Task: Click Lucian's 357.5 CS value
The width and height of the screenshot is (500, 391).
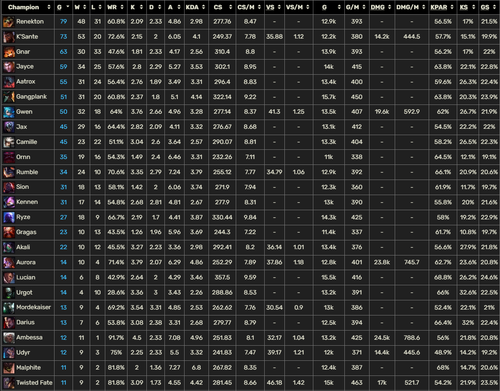Action: coord(222,277)
